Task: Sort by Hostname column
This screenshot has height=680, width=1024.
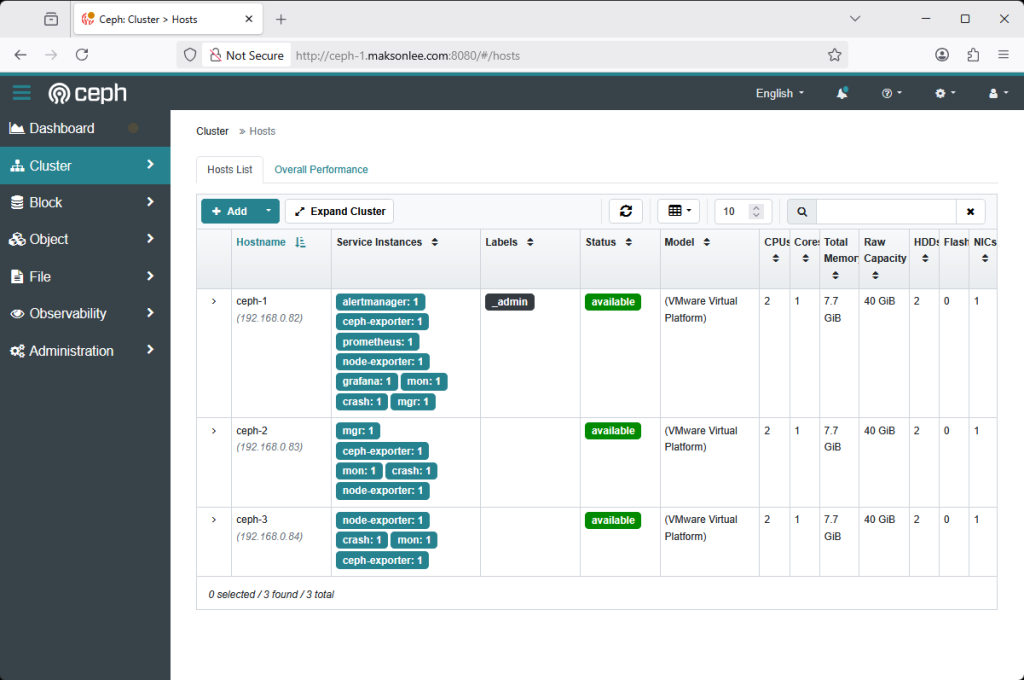Action: pos(270,242)
